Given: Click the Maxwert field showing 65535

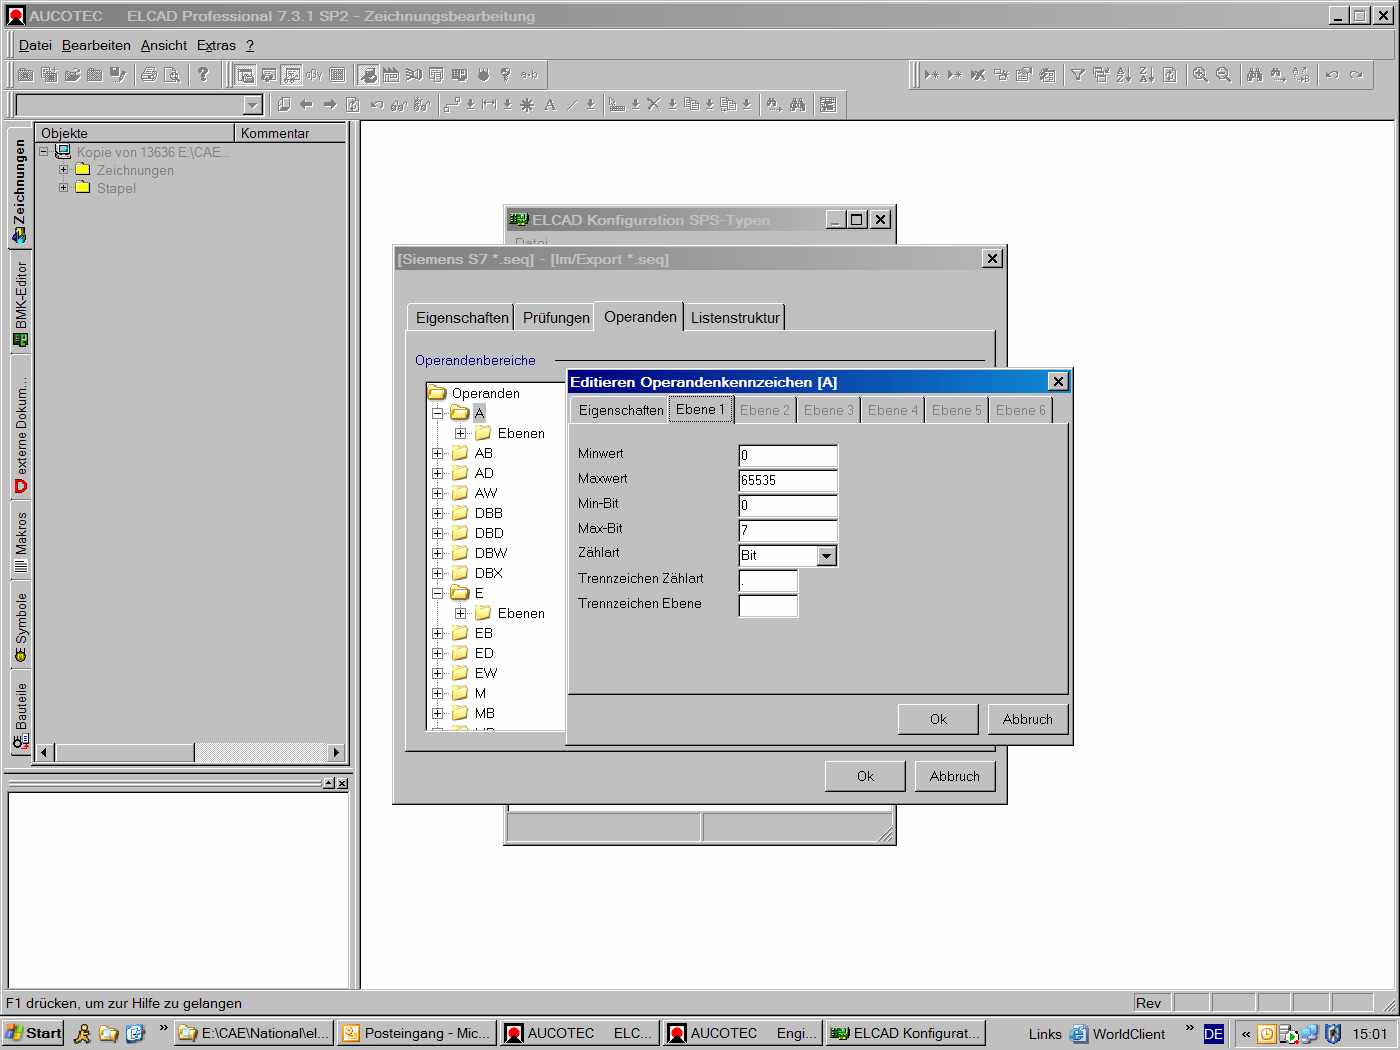Looking at the screenshot, I should 788,480.
